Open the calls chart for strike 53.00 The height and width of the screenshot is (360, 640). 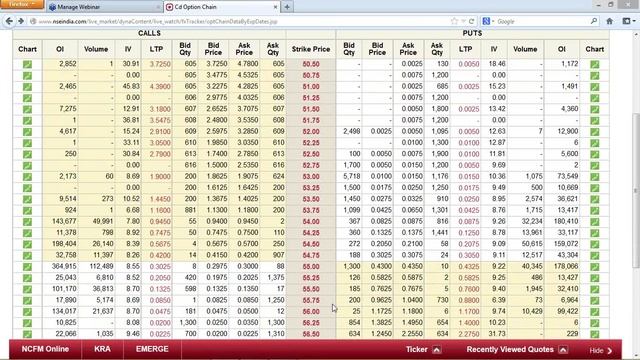point(27,176)
